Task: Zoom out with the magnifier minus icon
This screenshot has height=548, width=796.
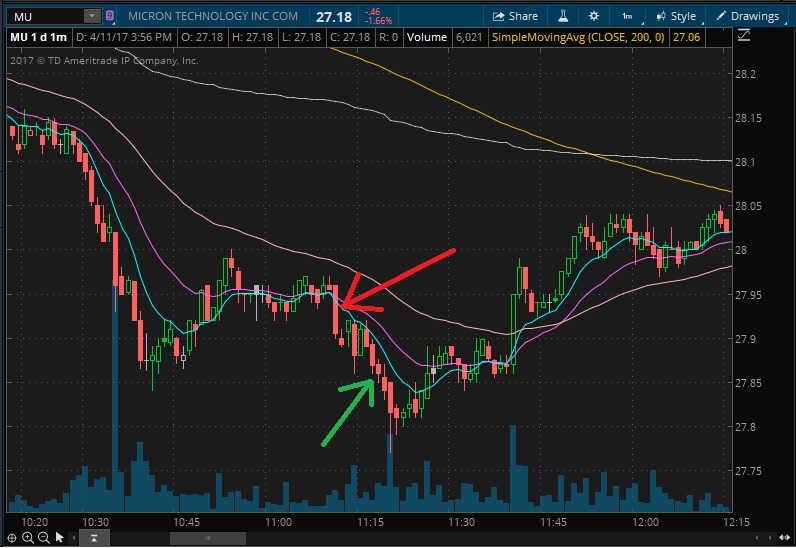Action: click(44, 538)
